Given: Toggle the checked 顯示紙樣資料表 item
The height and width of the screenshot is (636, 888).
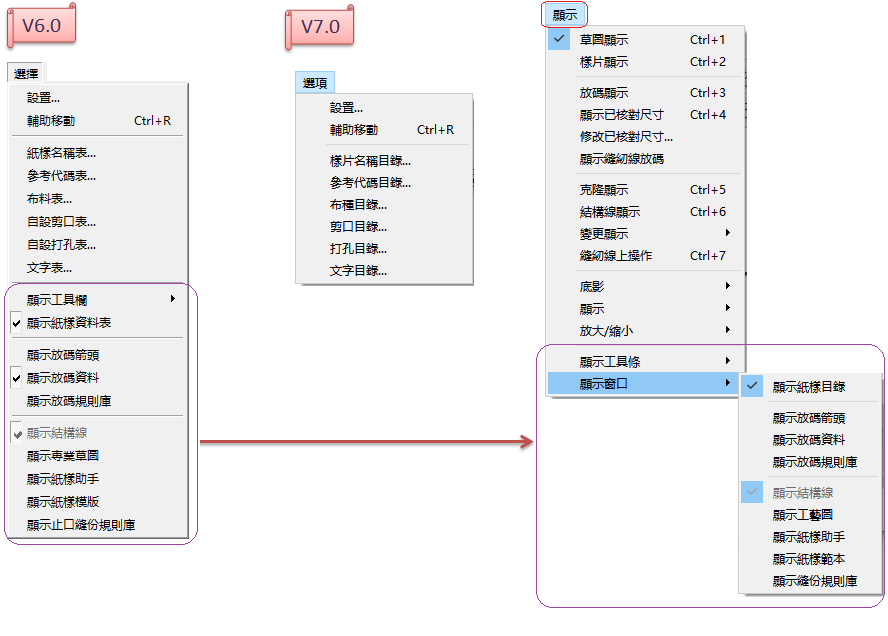Looking at the screenshot, I should click(69, 322).
